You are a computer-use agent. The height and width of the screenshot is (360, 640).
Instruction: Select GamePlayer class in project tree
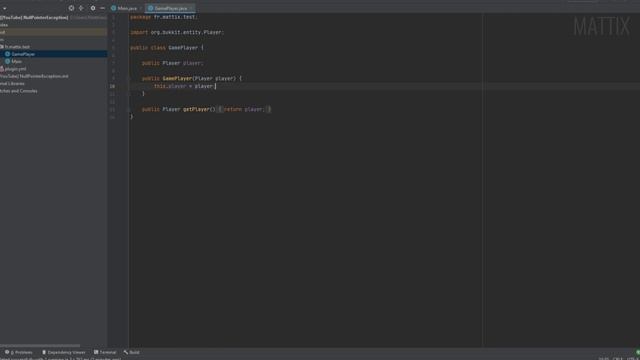(x=23, y=54)
